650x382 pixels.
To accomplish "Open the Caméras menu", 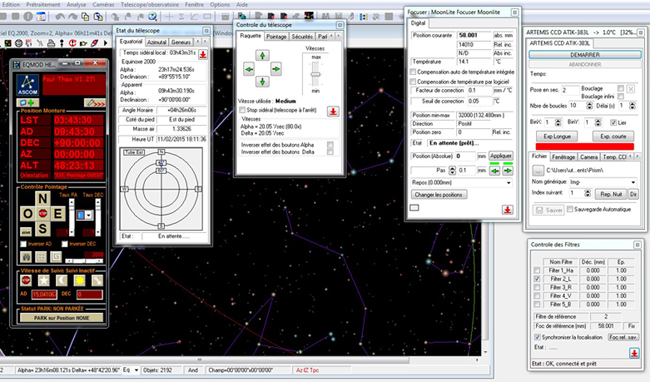I will (x=103, y=5).
